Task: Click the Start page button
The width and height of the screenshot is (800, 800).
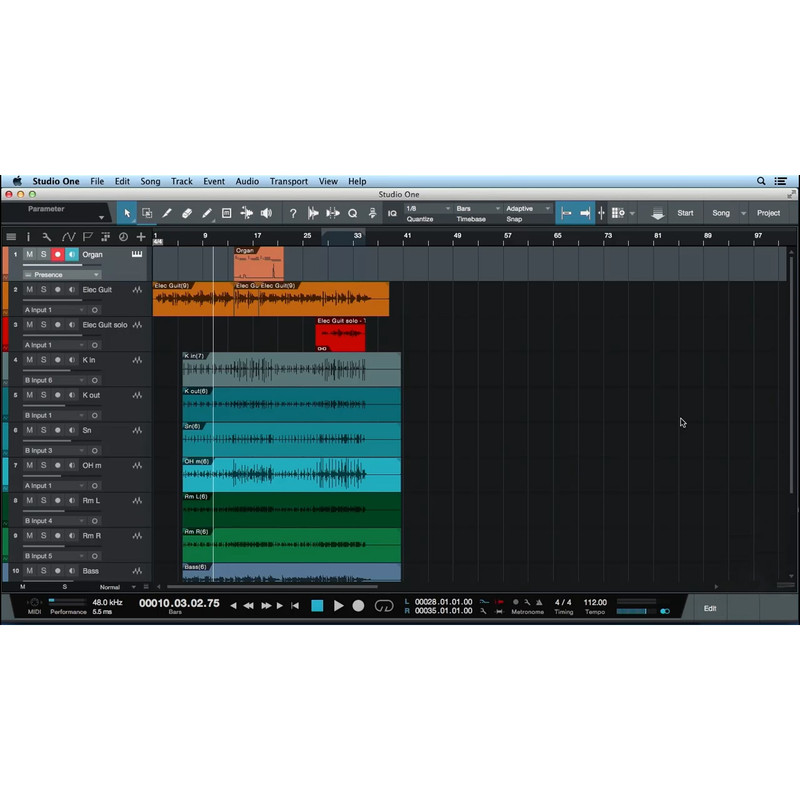Action: pyautogui.click(x=685, y=213)
